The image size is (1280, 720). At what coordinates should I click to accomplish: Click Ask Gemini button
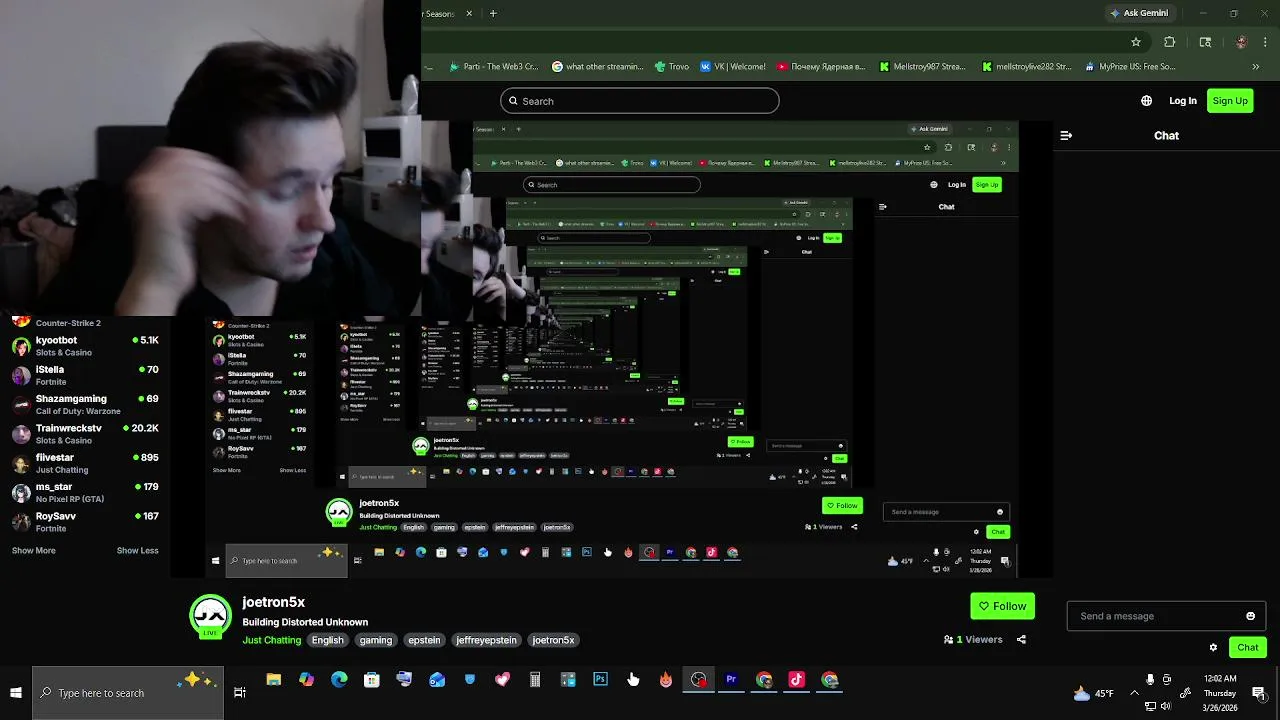[1138, 13]
